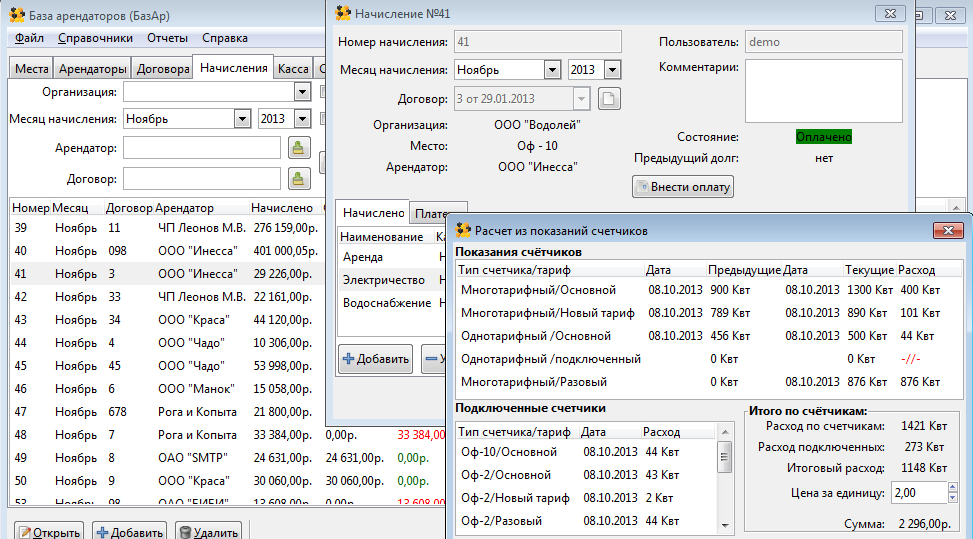Image resolution: width=973 pixels, height=539 pixels.
Task: Click the Открыть button at bottom
Action: (x=49, y=532)
